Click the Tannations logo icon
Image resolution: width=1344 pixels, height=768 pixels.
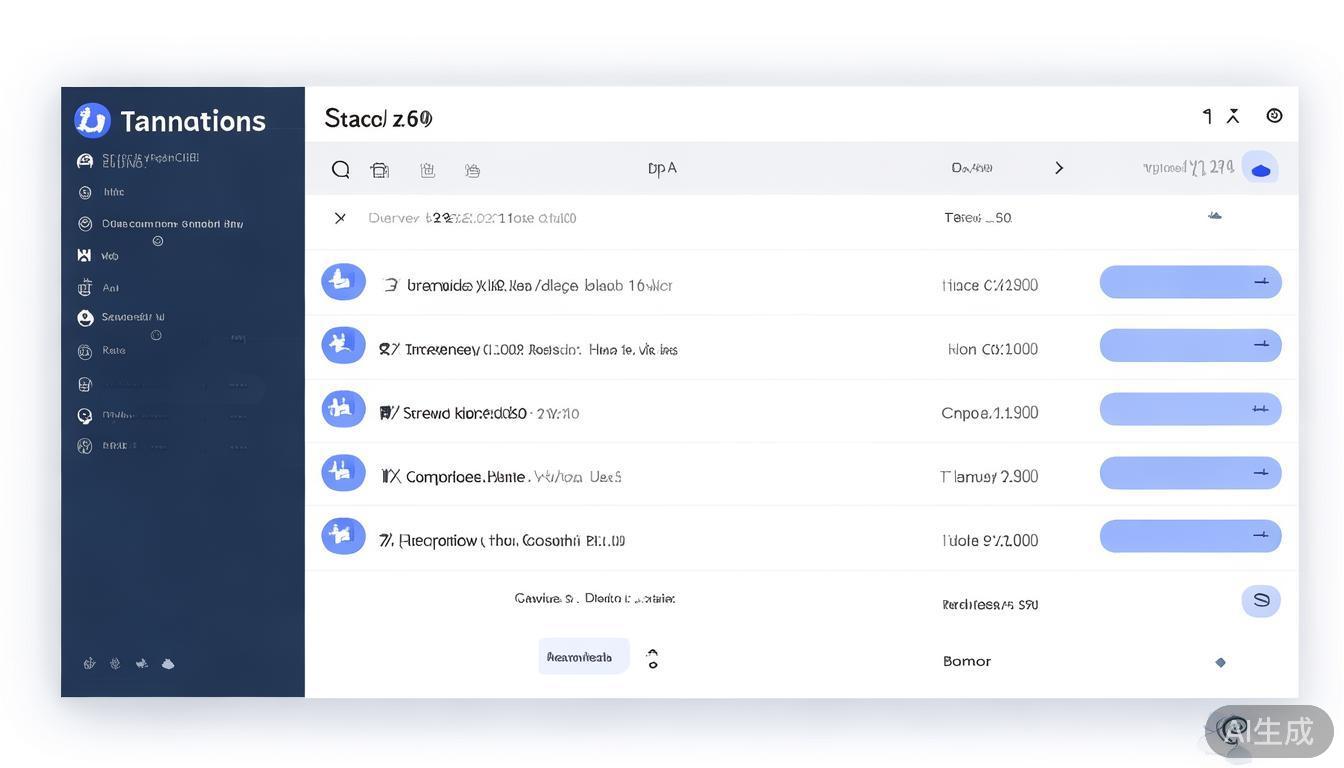[92, 121]
